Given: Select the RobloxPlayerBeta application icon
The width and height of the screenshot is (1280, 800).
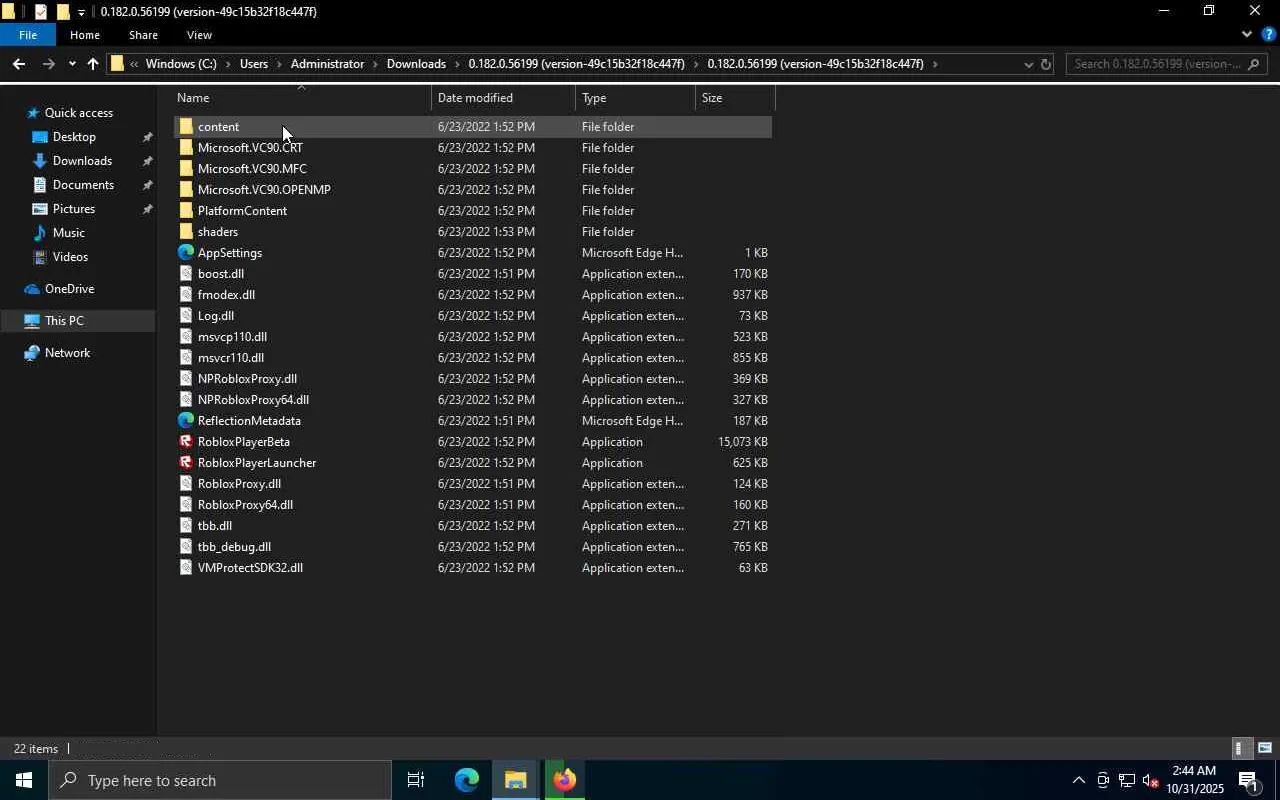Looking at the screenshot, I should (186, 442).
